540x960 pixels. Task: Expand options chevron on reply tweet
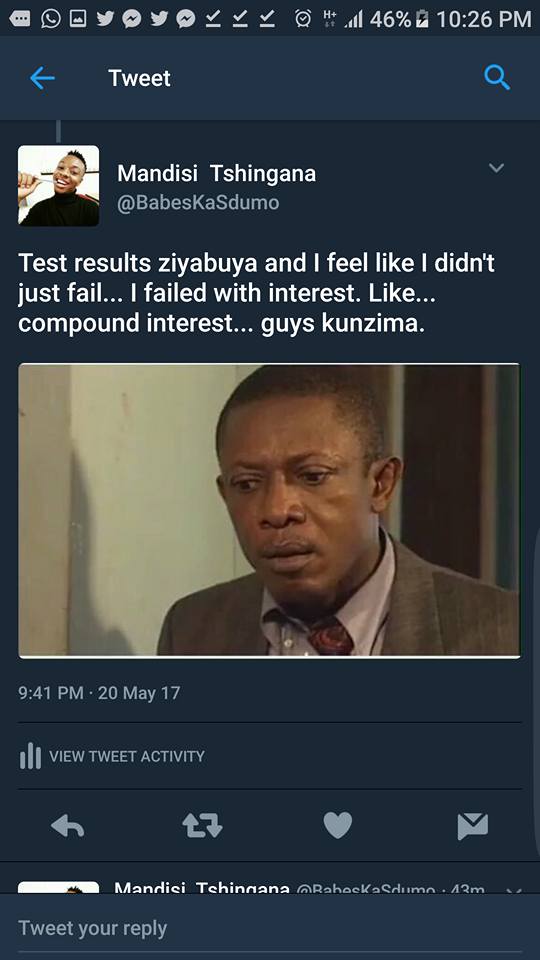coord(513,889)
